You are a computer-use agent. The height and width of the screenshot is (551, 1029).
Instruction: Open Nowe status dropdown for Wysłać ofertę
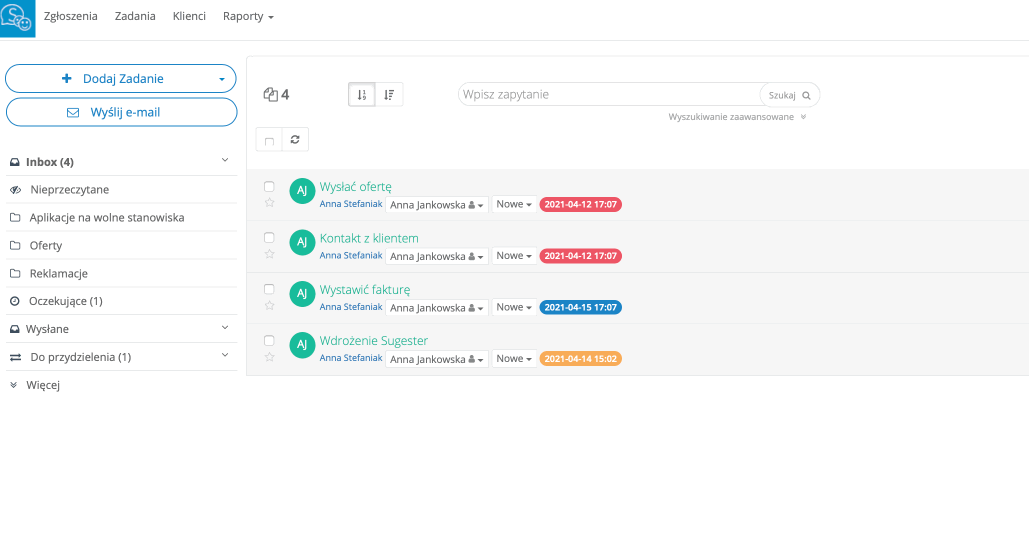514,204
